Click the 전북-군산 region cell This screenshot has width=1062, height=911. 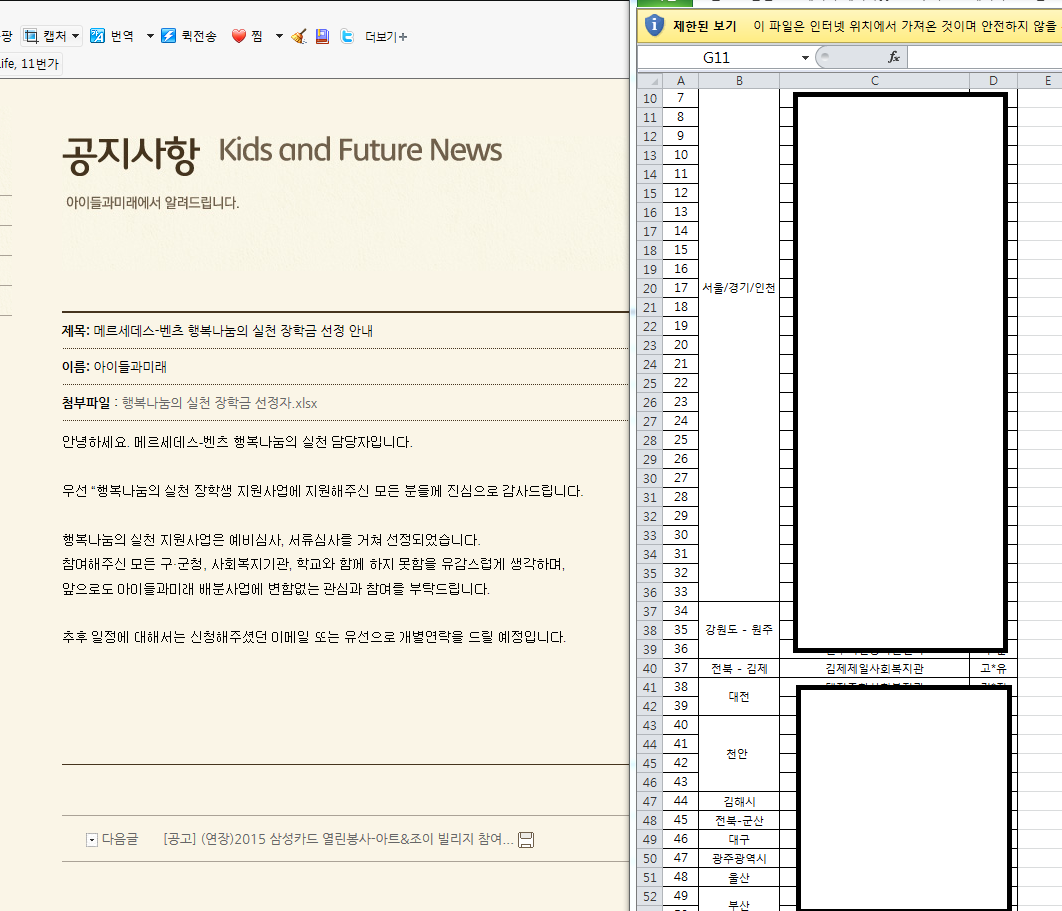tap(739, 820)
